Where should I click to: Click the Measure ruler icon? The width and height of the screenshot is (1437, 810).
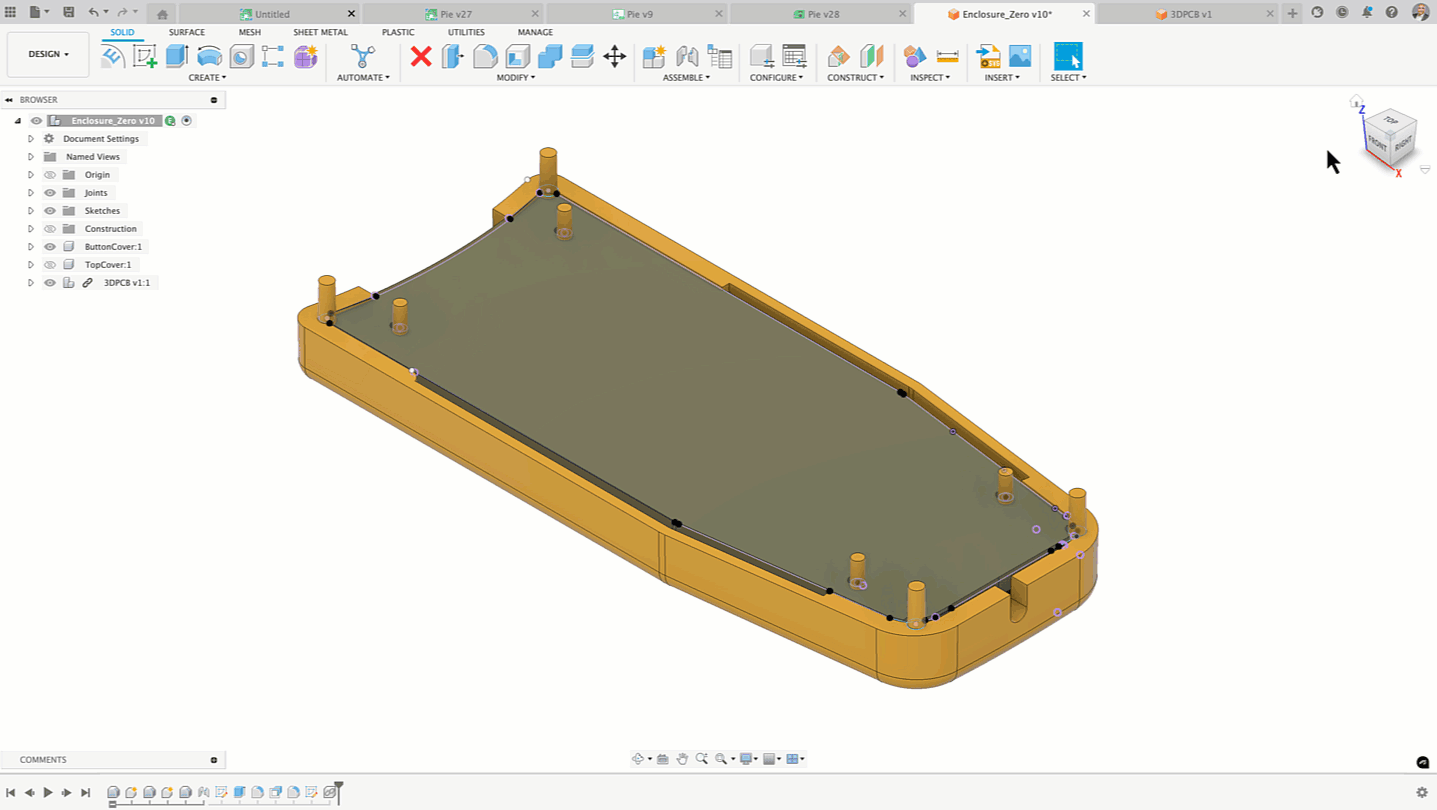pos(947,56)
